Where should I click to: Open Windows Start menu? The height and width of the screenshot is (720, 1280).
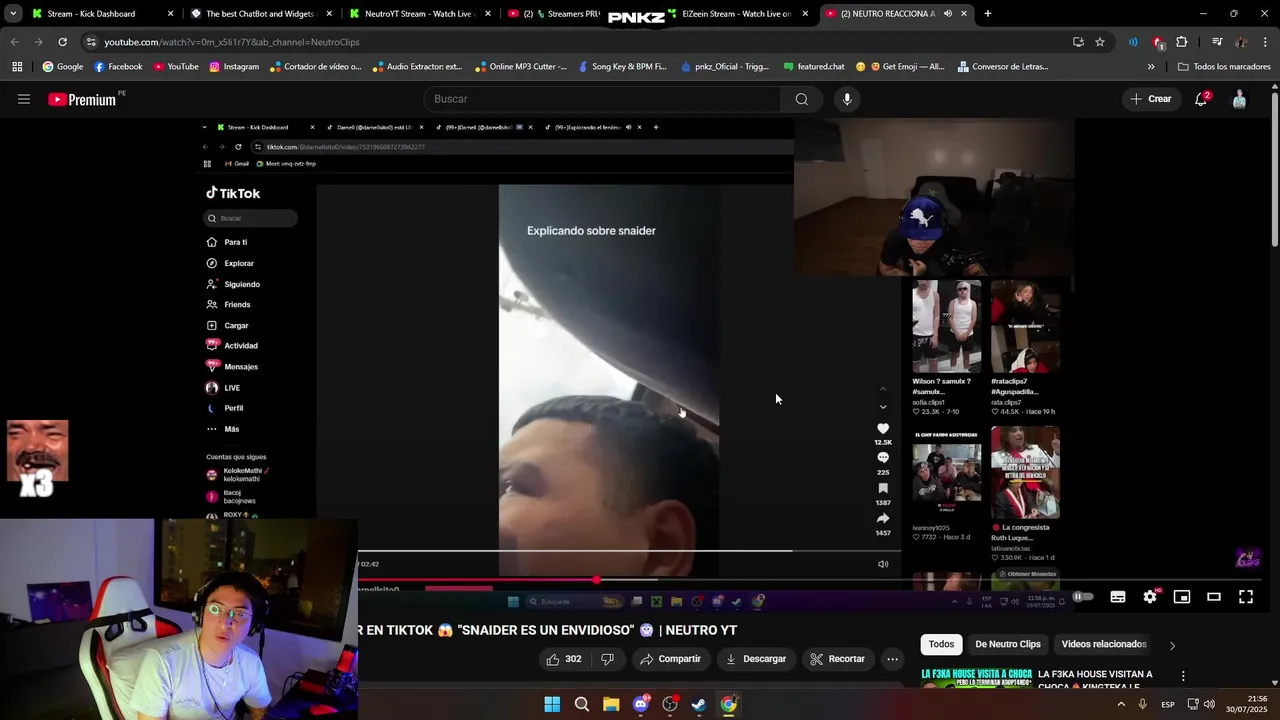pos(552,705)
